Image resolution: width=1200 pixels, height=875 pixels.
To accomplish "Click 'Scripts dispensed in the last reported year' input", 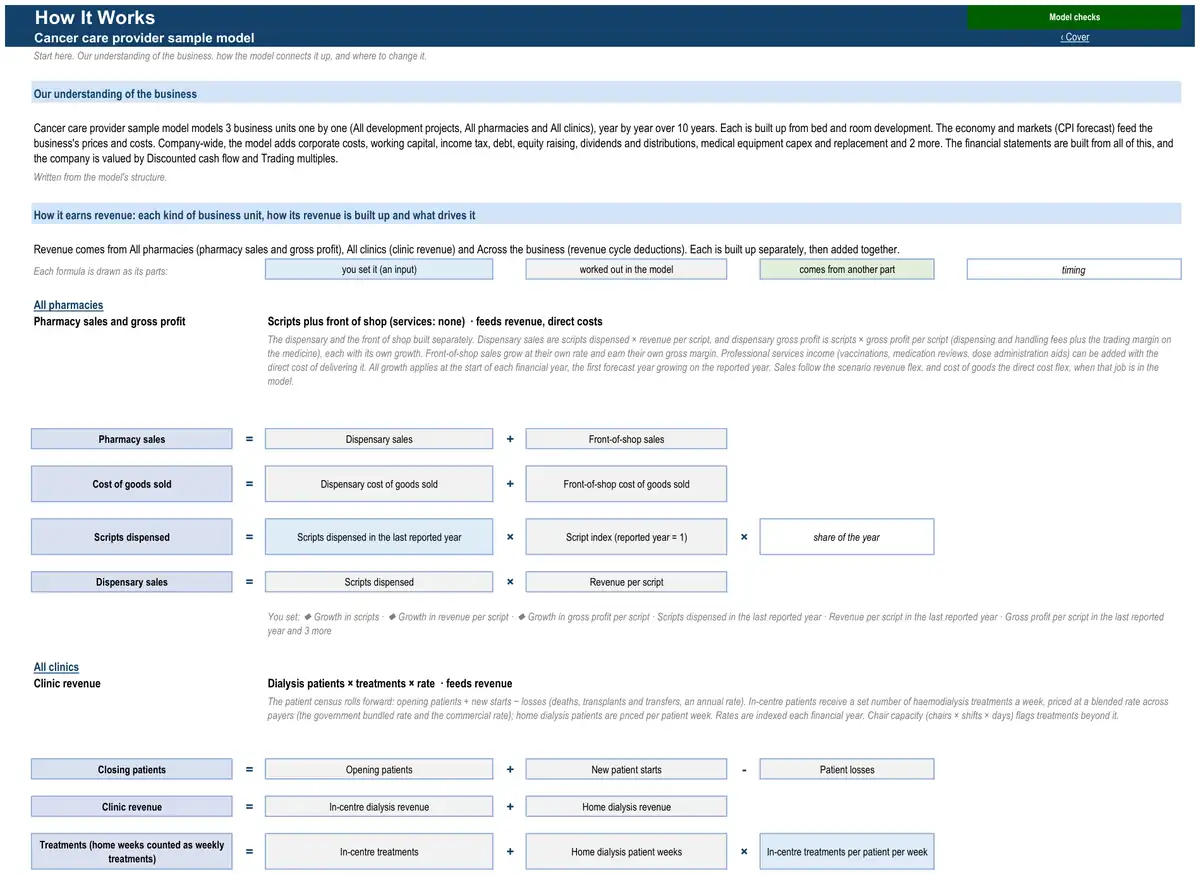I will pyautogui.click(x=379, y=537).
